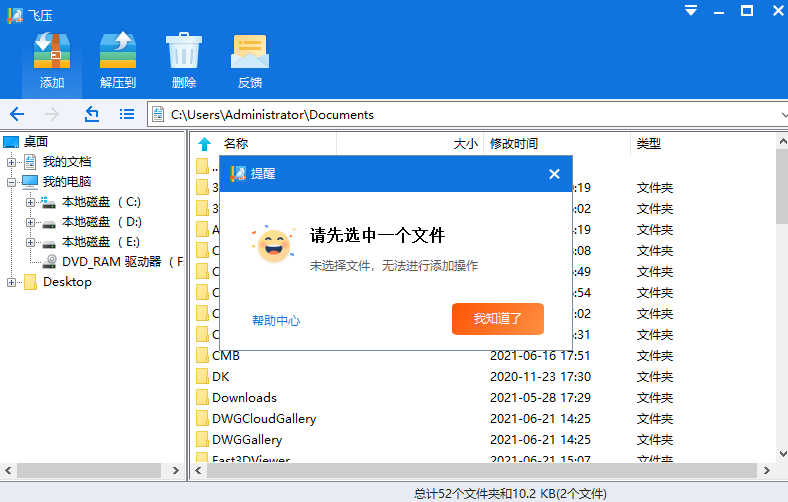Click the 我知道了 button
The height and width of the screenshot is (502, 788).
pos(498,319)
